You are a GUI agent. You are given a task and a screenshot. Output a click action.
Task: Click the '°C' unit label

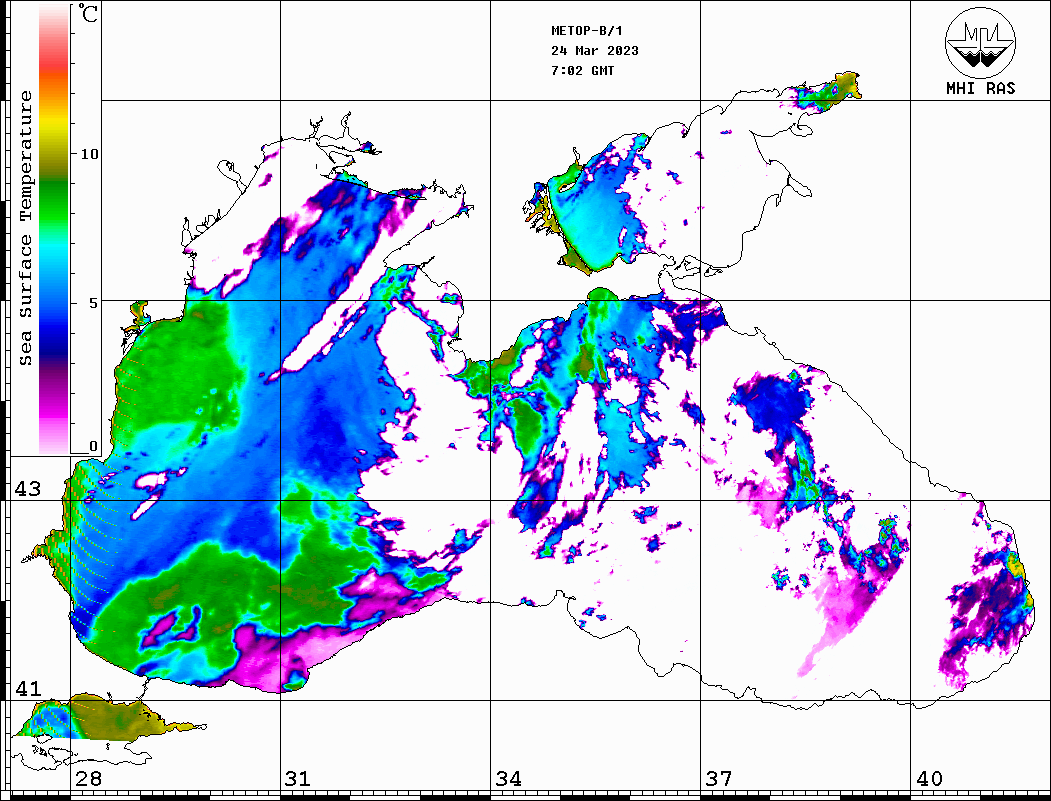tap(88, 13)
